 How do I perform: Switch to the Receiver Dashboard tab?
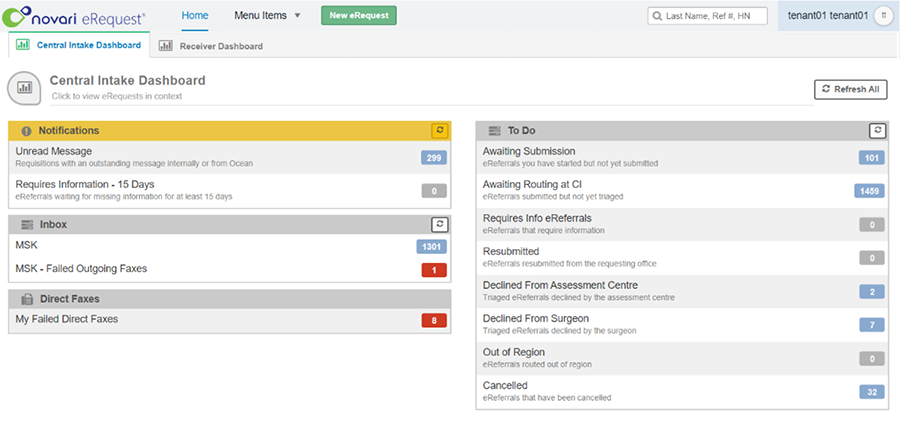[x=211, y=46]
